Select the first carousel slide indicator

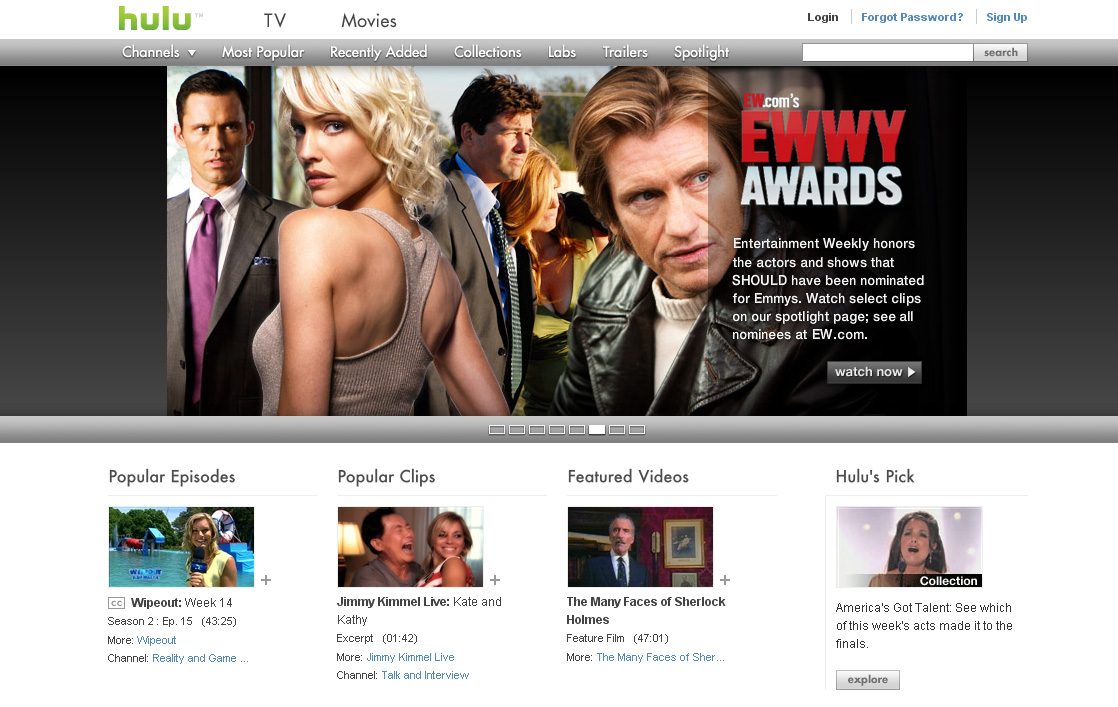(497, 430)
